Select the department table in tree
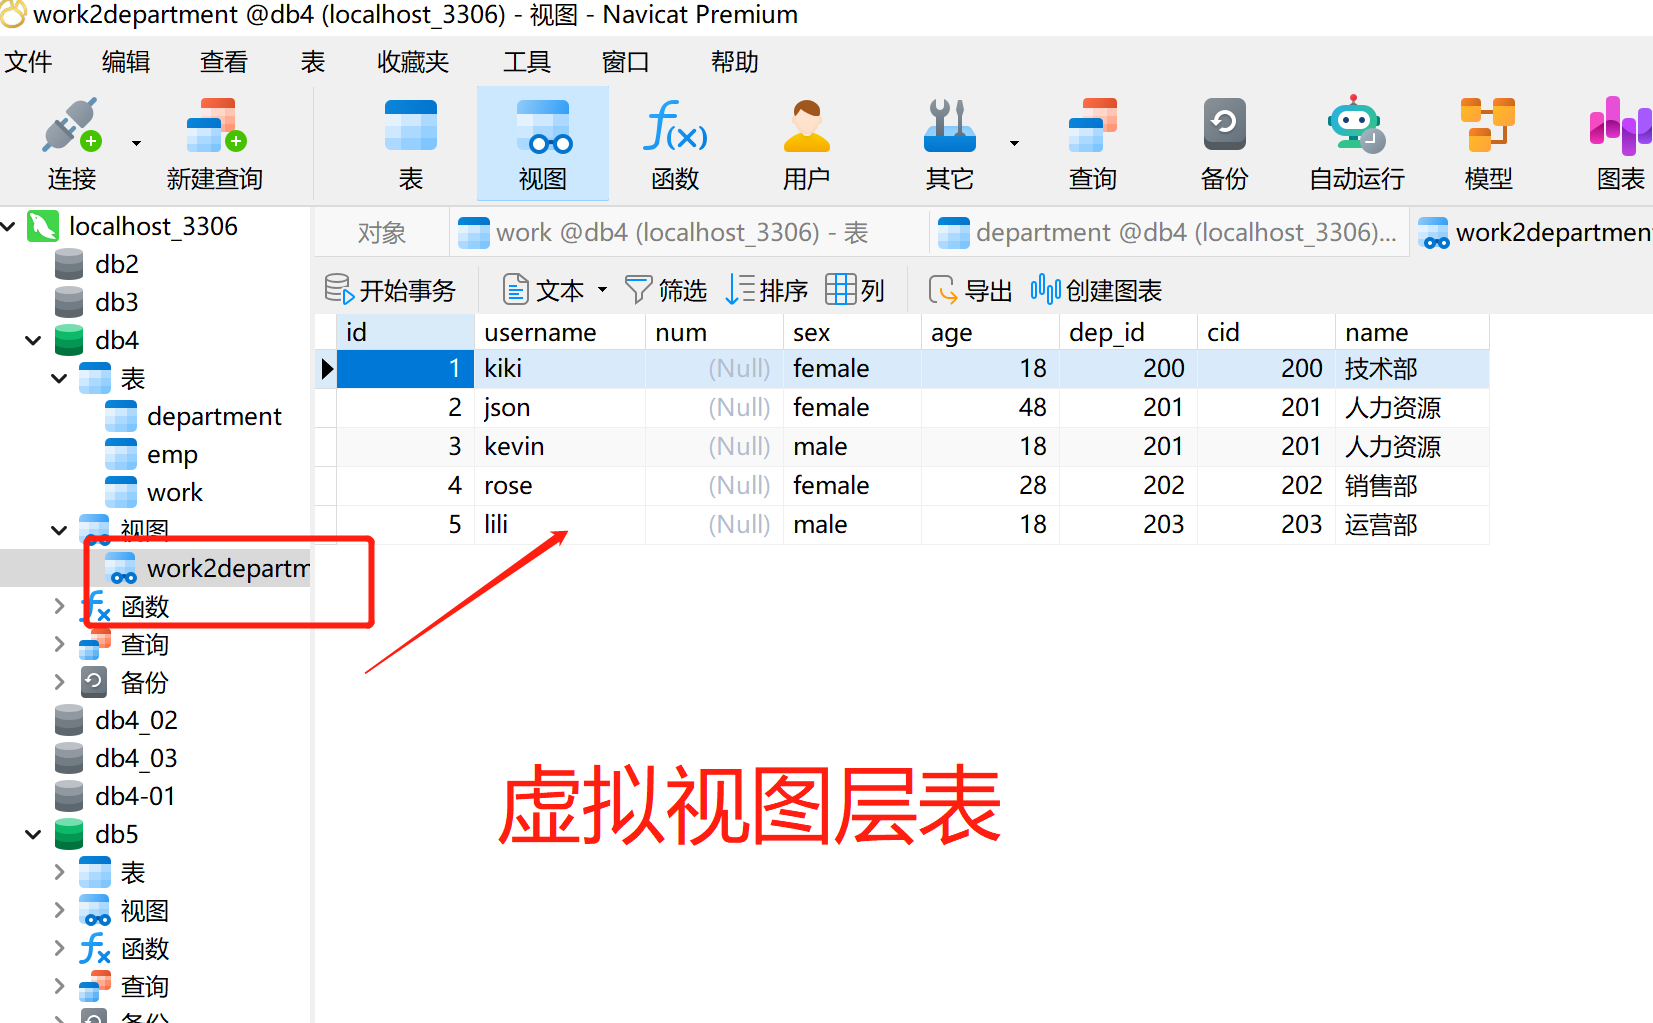The width and height of the screenshot is (1653, 1023). click(x=214, y=416)
